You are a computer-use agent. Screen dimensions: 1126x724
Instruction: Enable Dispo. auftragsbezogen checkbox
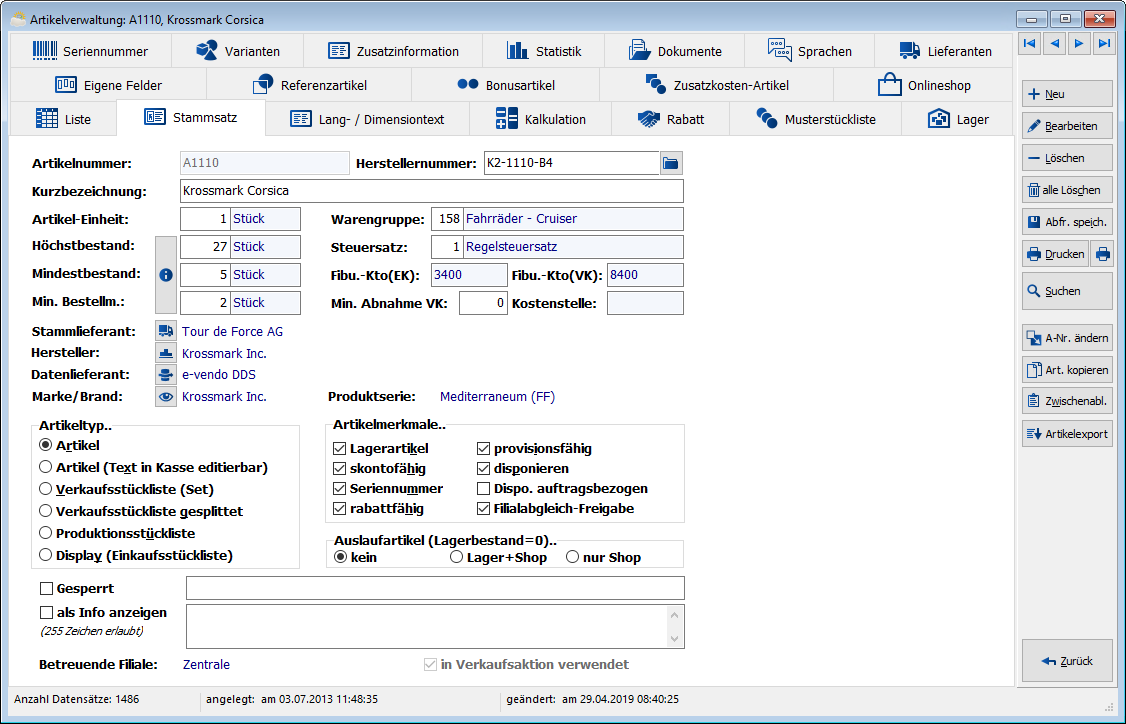click(483, 489)
